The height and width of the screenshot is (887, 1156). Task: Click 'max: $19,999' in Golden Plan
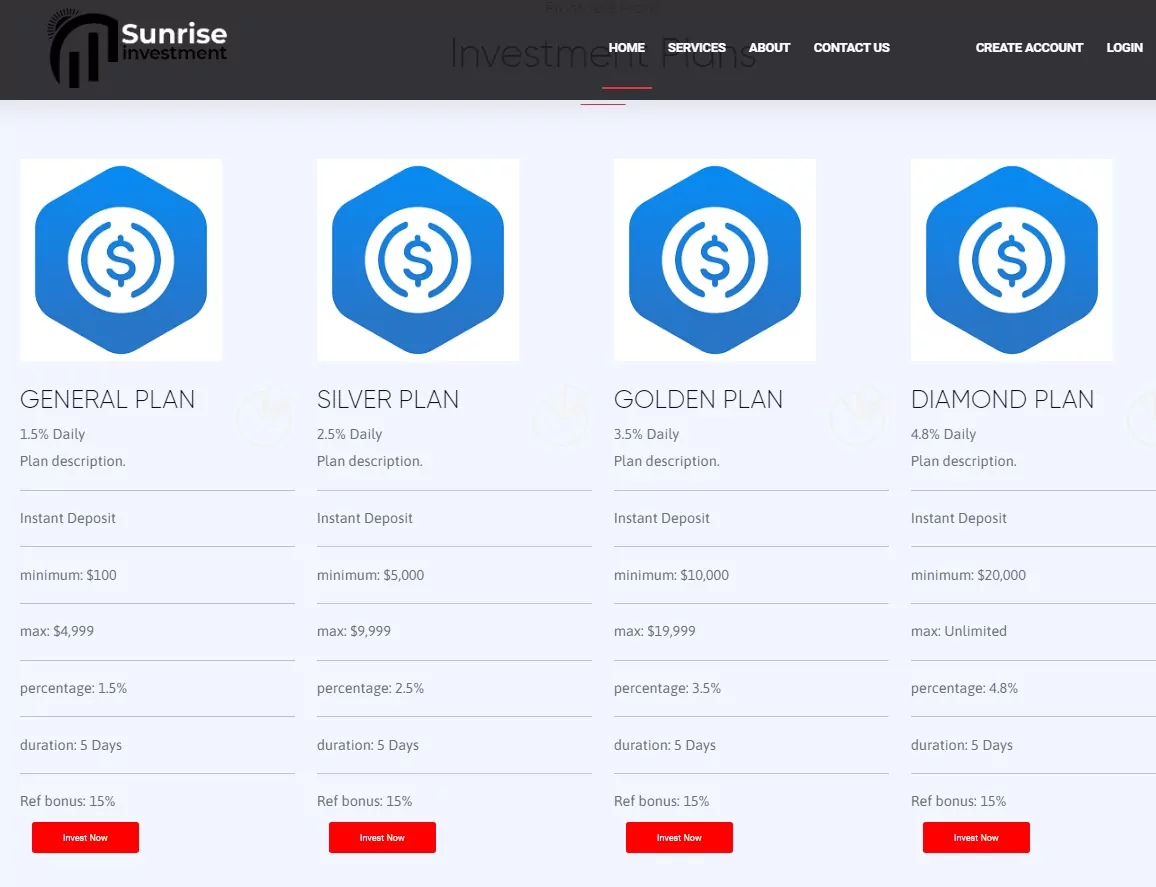tap(655, 631)
